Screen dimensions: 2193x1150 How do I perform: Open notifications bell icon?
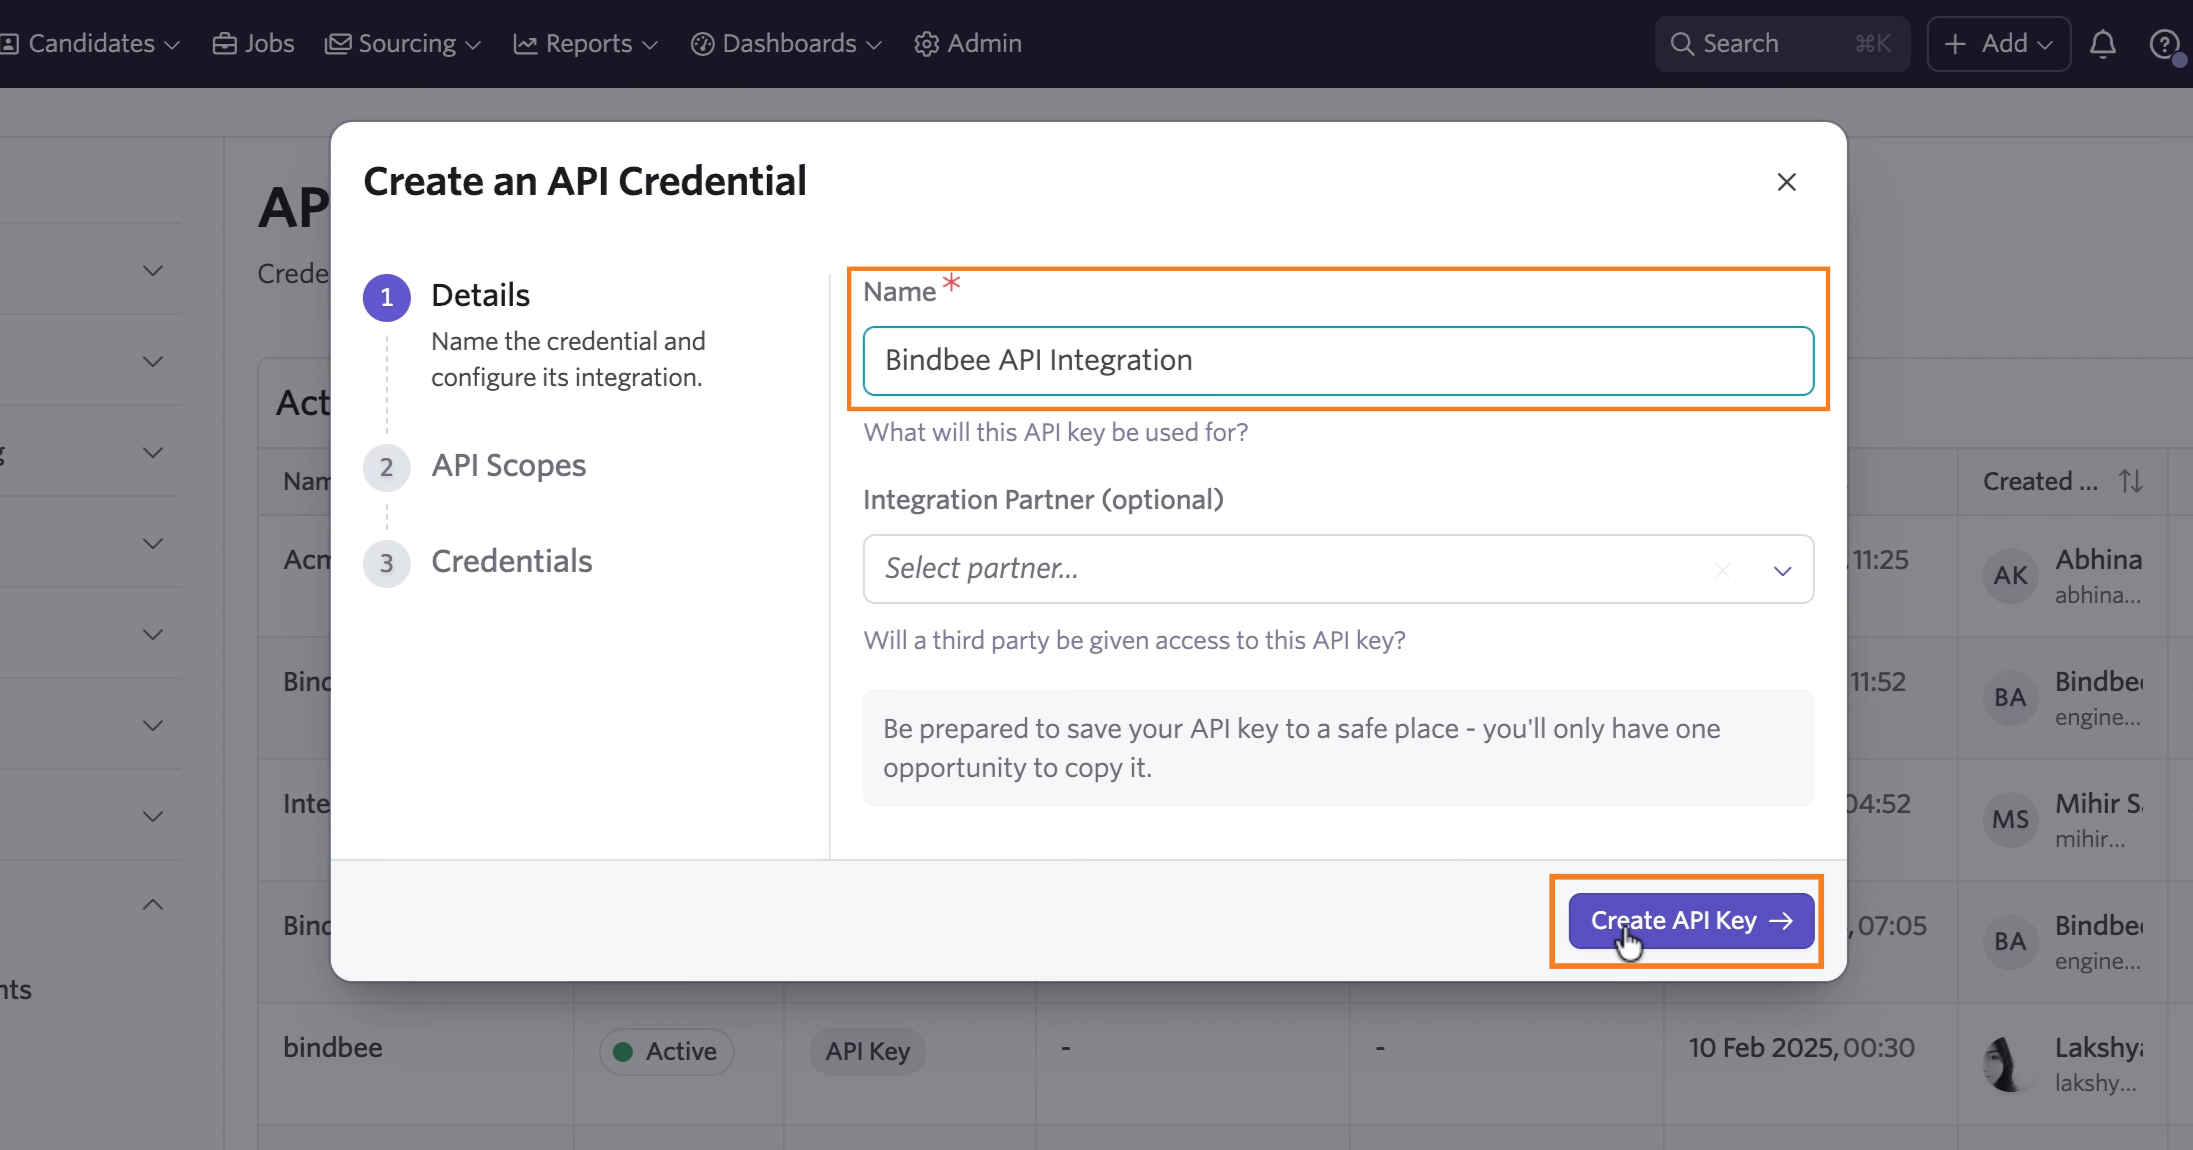click(2103, 44)
